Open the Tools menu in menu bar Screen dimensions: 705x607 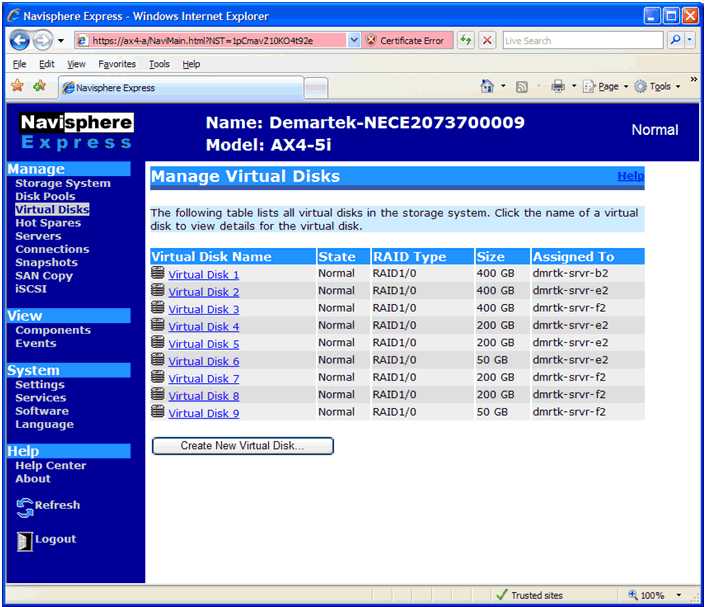(x=159, y=64)
